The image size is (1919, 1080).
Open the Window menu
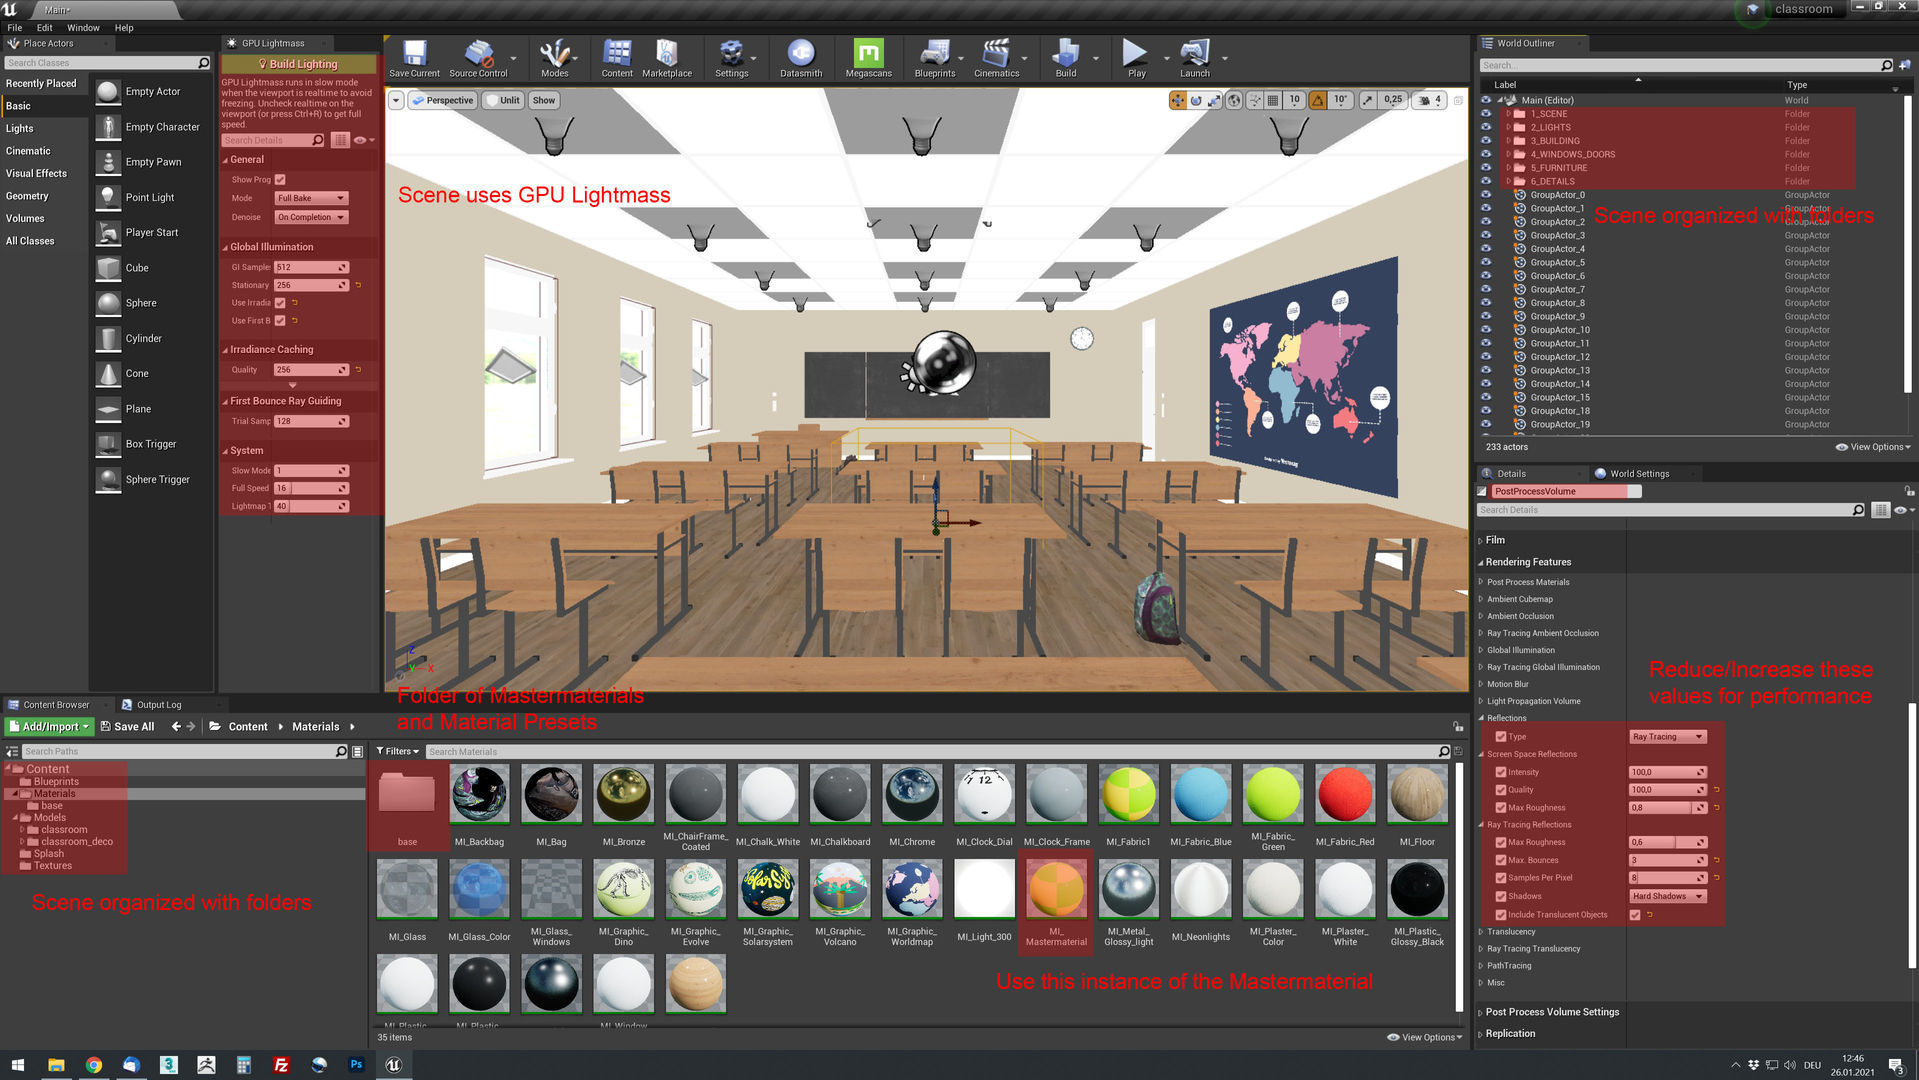(84, 27)
